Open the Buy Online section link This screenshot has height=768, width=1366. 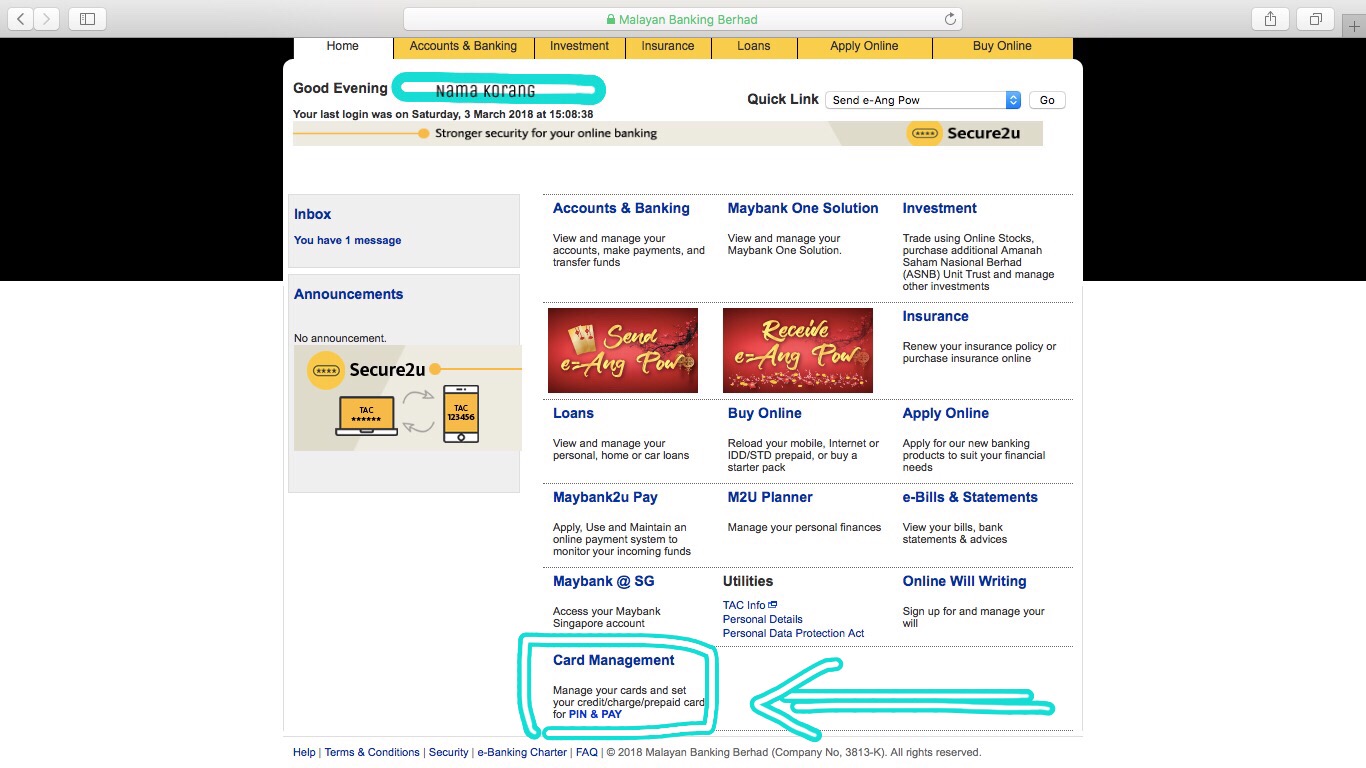click(764, 413)
